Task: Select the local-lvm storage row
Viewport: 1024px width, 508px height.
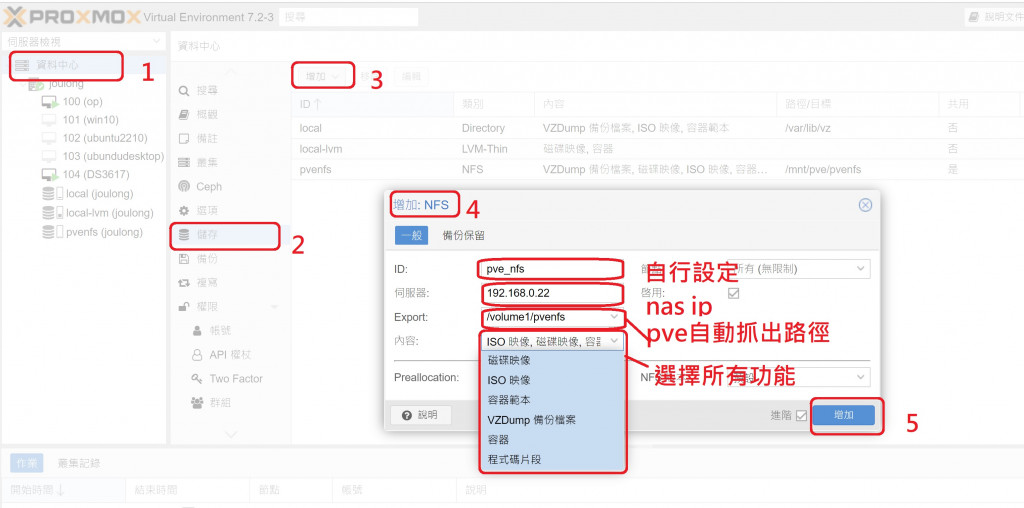Action: click(x=656, y=149)
